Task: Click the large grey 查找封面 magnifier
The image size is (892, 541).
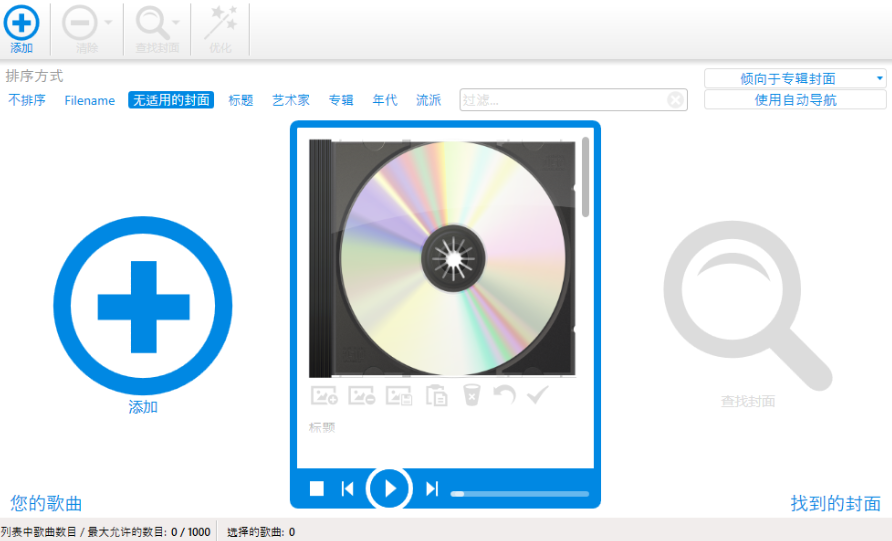Action: point(748,305)
